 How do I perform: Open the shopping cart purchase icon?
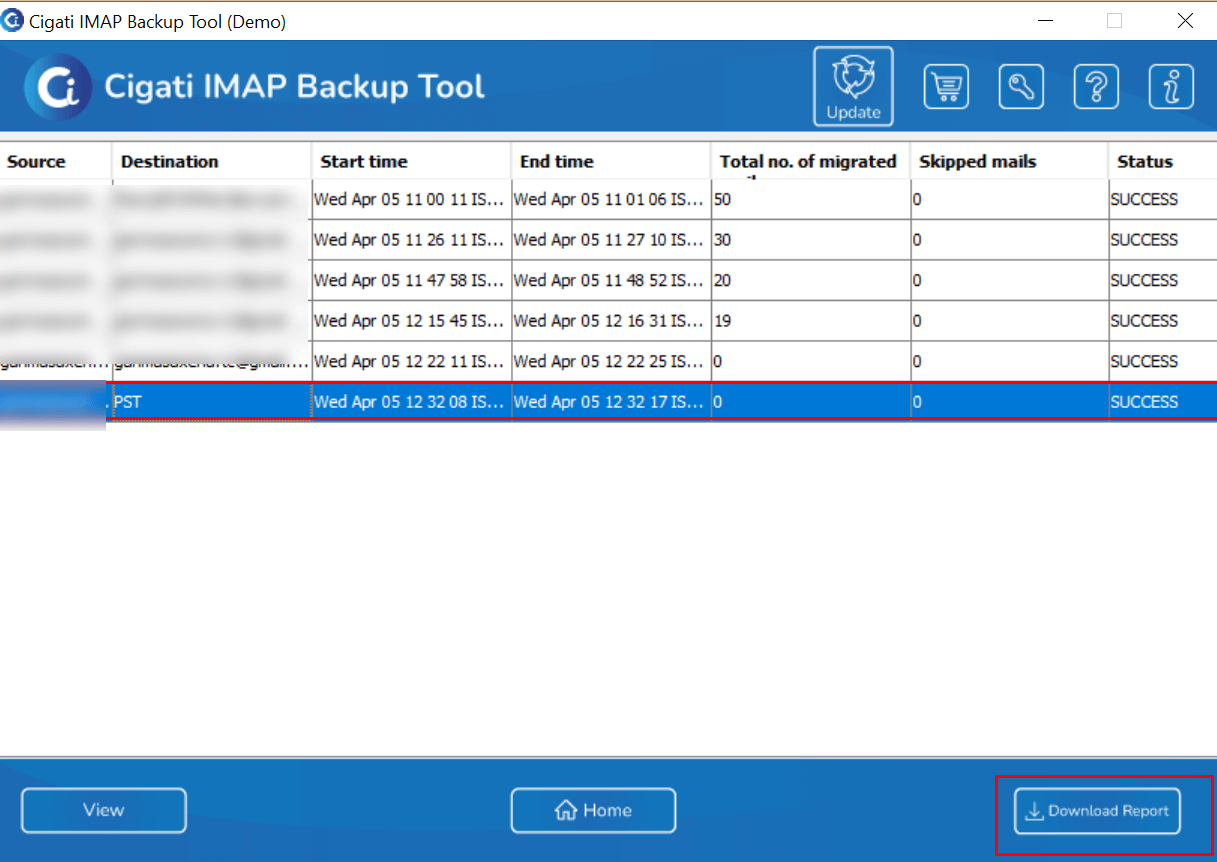(946, 87)
